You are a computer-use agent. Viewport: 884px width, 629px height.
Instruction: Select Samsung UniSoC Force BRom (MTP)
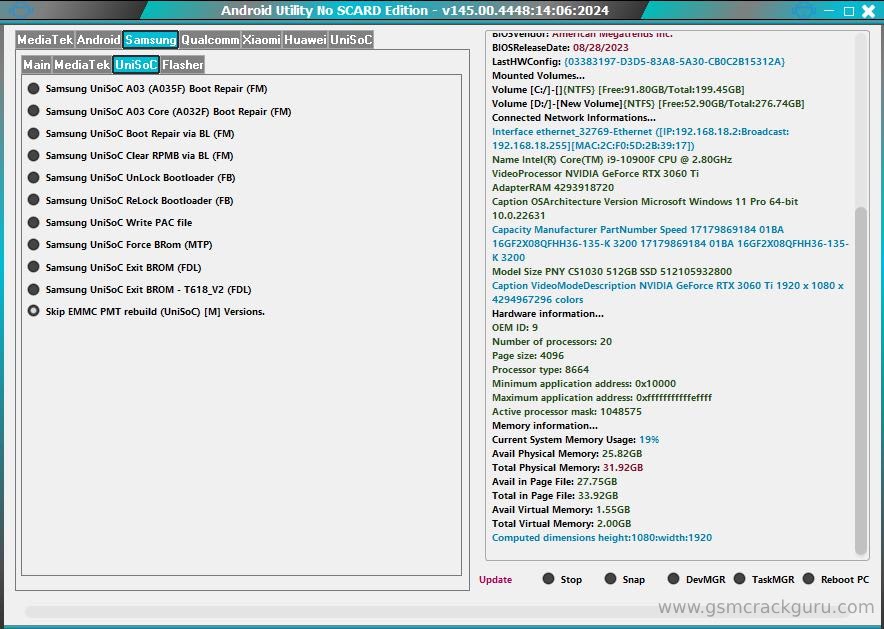tap(120, 245)
